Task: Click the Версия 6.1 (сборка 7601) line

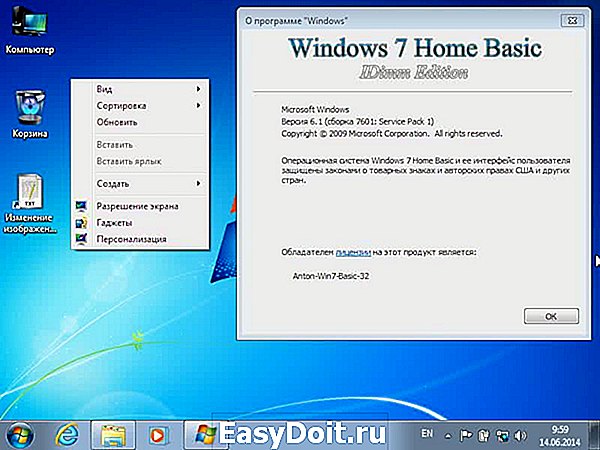Action: point(357,122)
